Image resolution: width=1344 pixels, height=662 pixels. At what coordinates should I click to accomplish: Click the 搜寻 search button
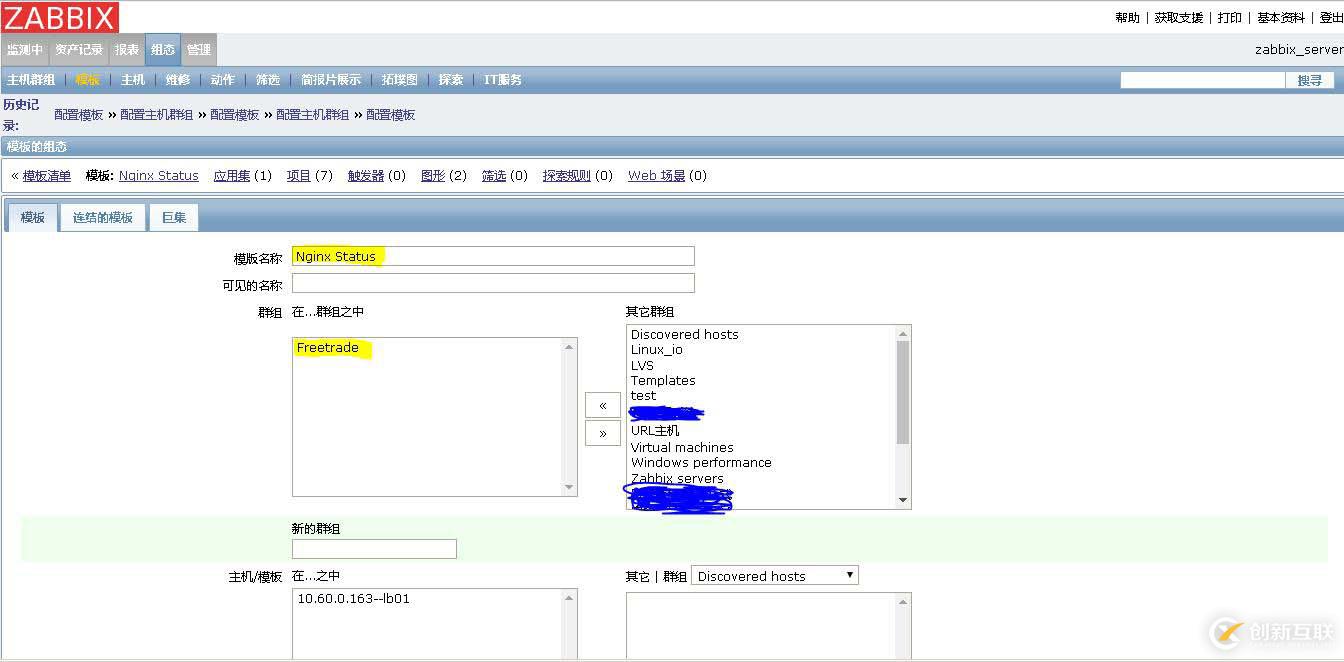pos(1310,80)
